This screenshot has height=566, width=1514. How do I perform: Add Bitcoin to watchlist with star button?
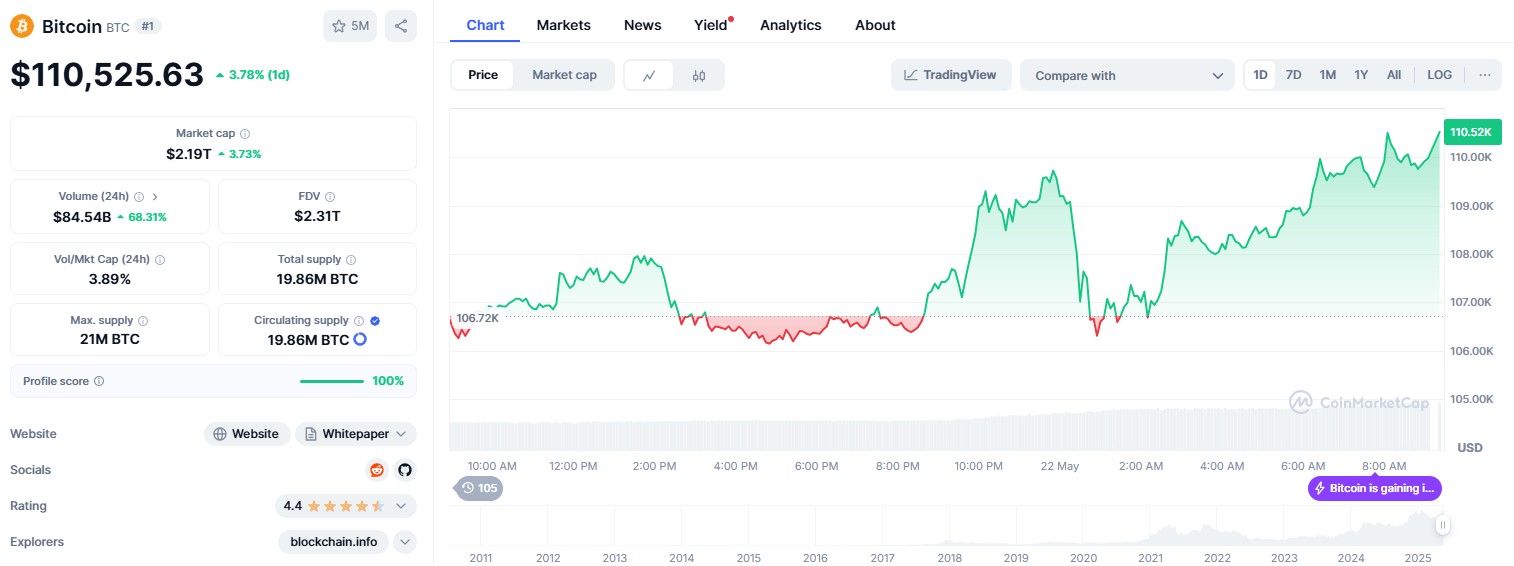350,26
